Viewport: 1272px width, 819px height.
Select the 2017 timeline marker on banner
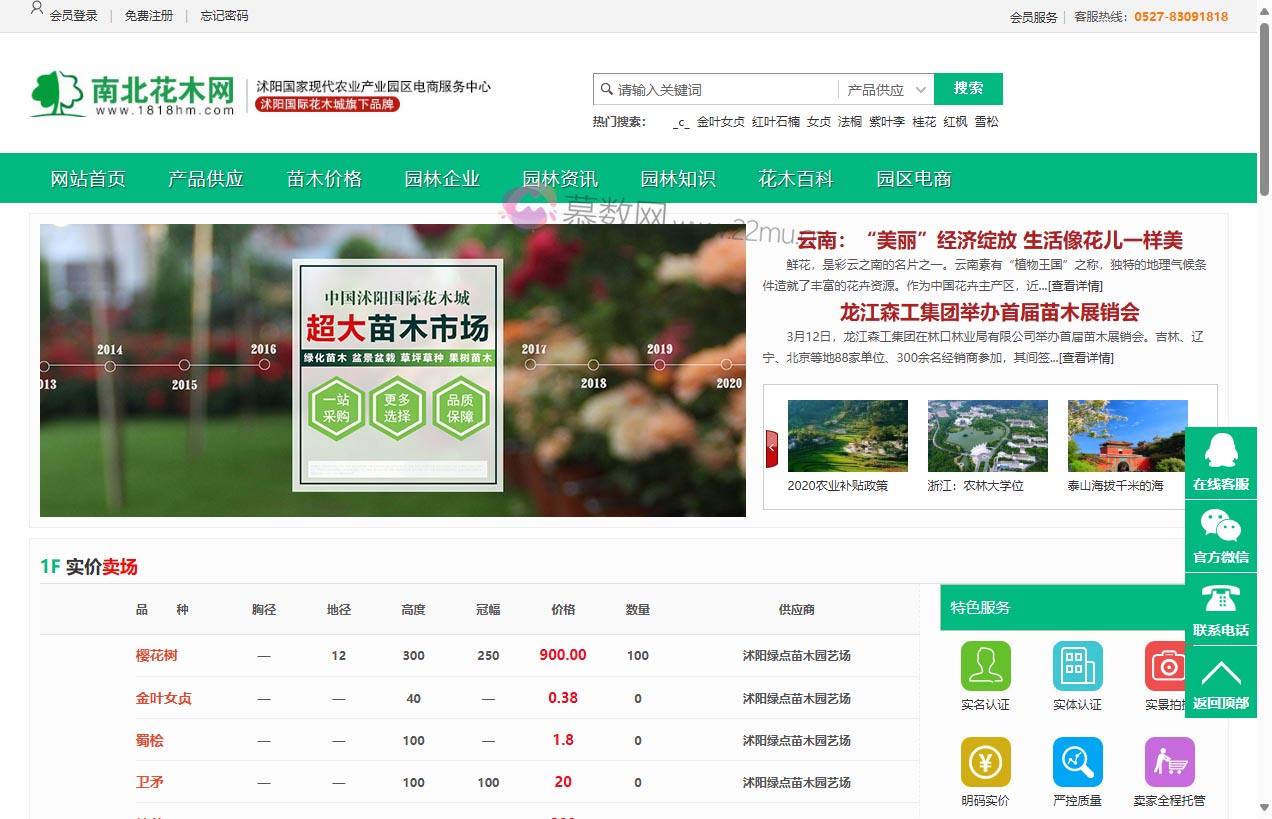pos(531,365)
